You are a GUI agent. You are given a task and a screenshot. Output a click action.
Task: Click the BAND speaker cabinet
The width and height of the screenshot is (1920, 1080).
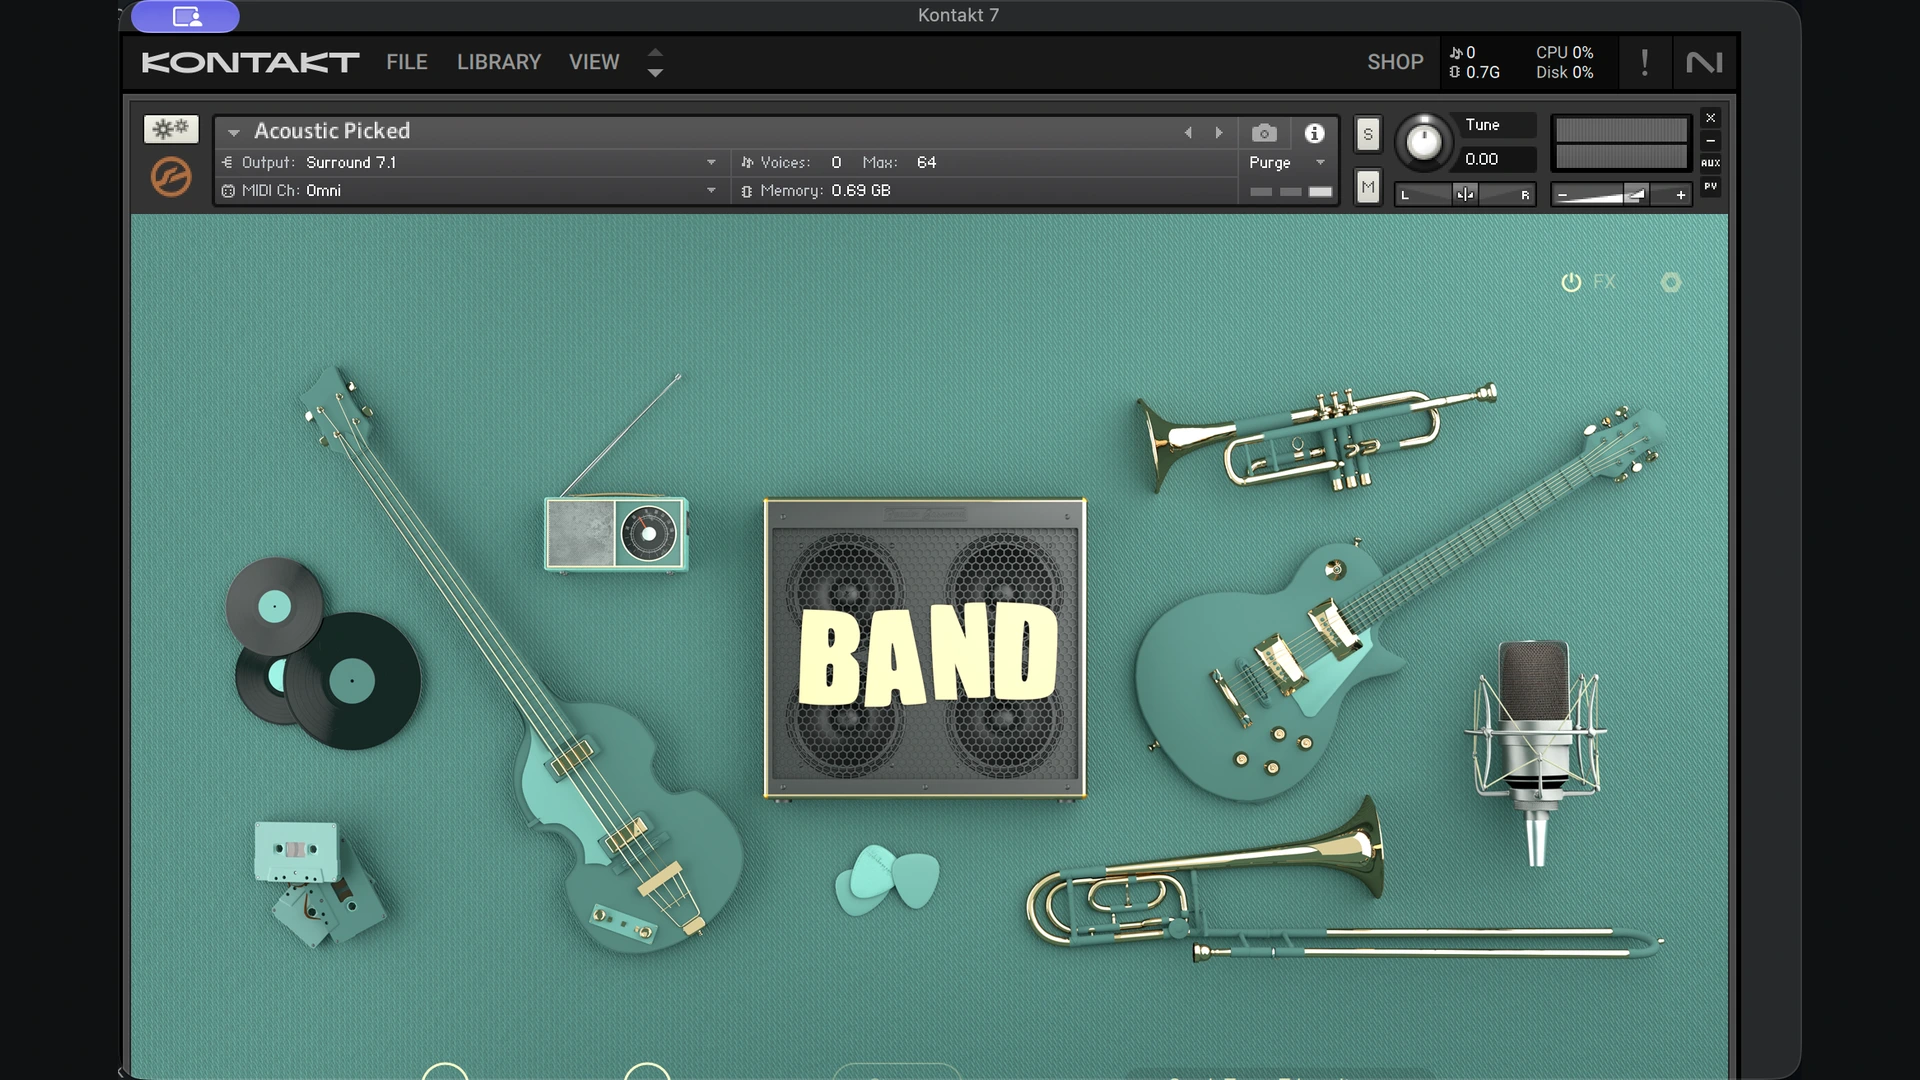[925, 648]
